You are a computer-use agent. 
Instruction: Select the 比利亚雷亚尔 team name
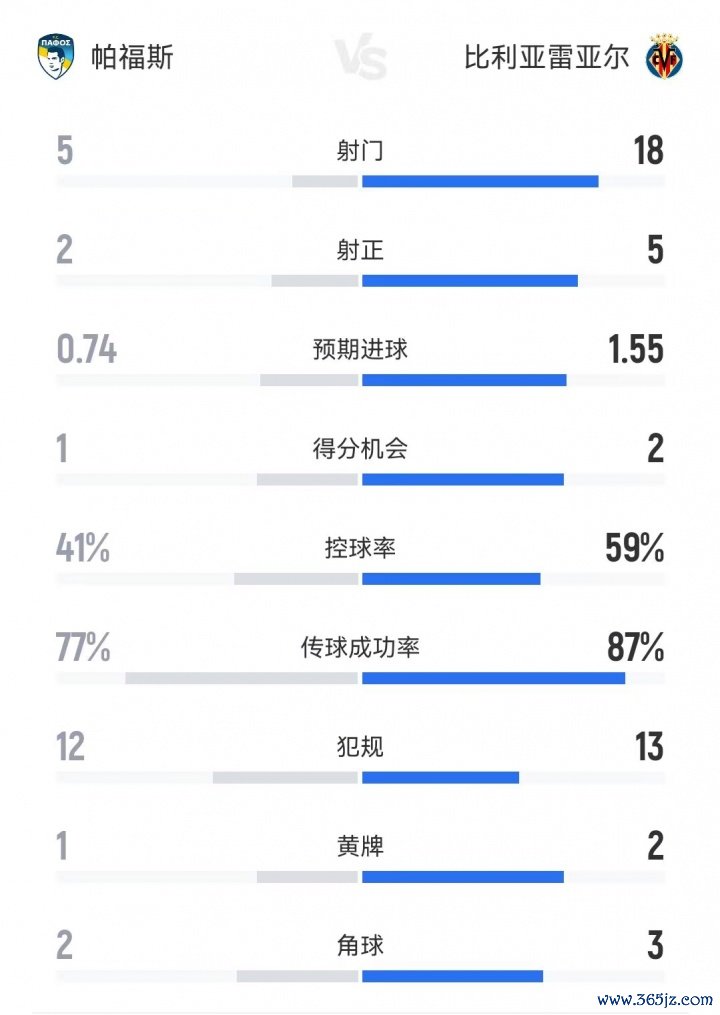pyautogui.click(x=546, y=57)
